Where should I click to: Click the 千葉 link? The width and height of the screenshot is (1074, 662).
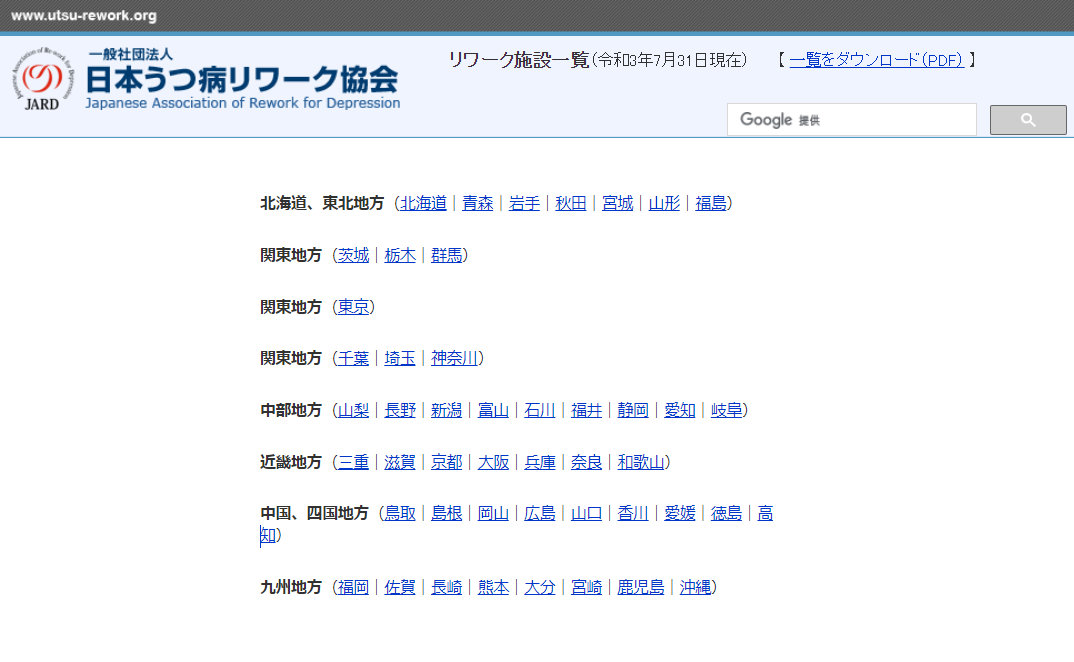353,358
